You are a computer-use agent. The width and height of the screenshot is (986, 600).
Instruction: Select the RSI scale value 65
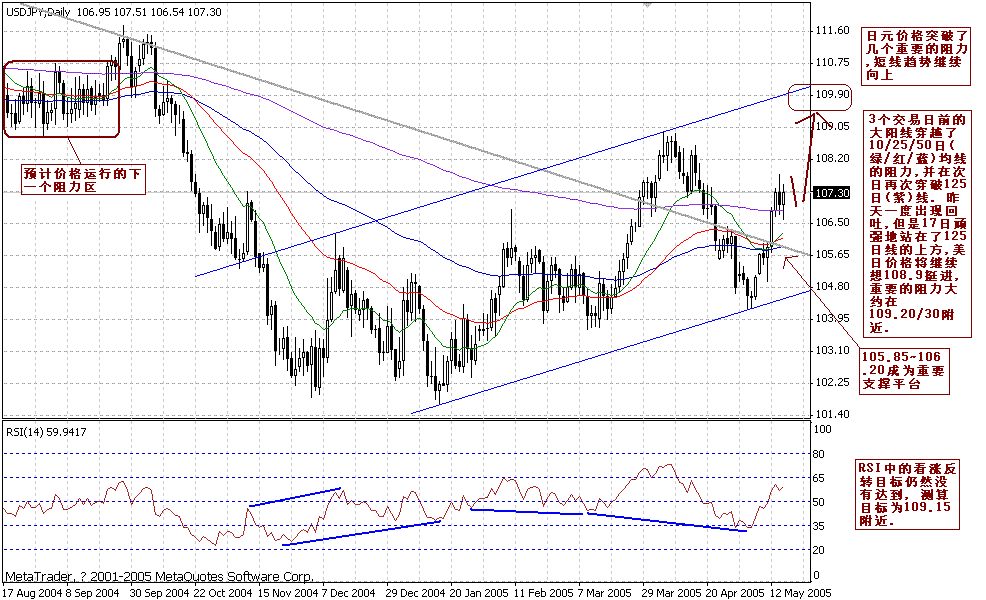819,478
